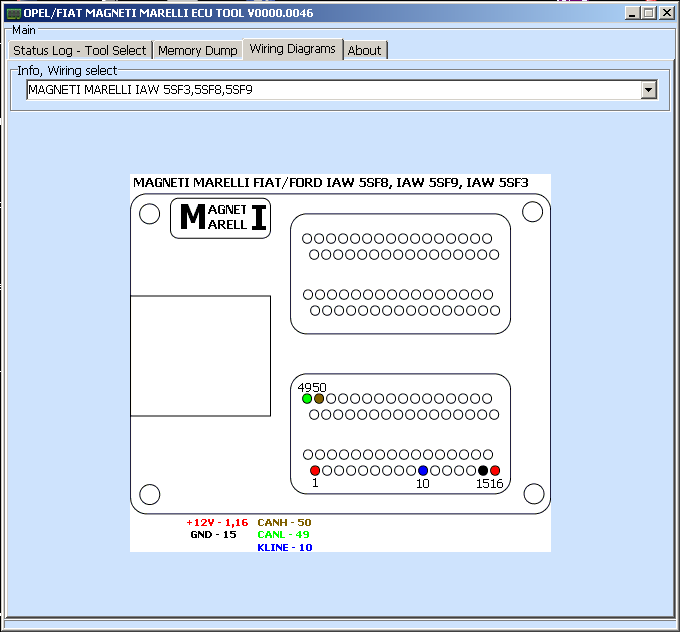Image resolution: width=680 pixels, height=632 pixels.
Task: Open the Memory Dump tab
Action: pos(198,50)
